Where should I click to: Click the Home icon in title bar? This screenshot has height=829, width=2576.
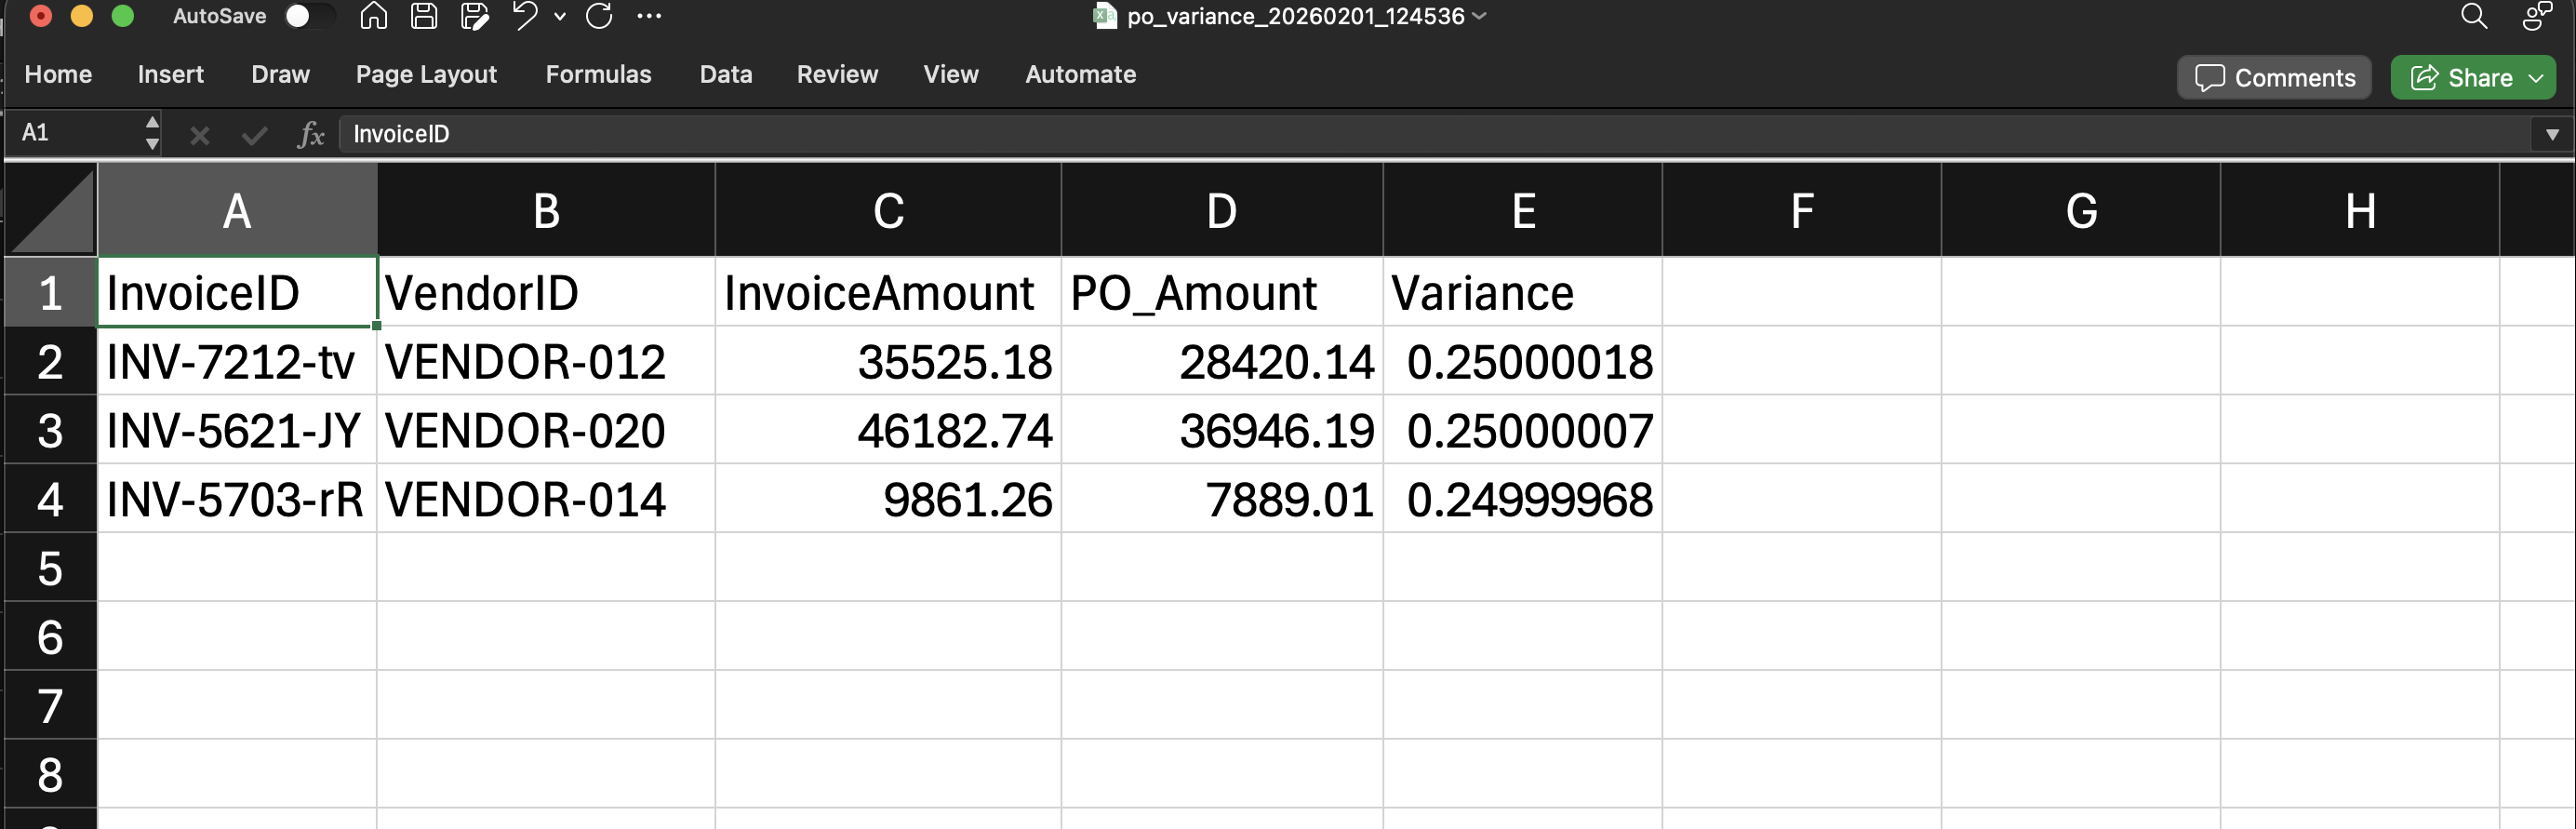[373, 16]
